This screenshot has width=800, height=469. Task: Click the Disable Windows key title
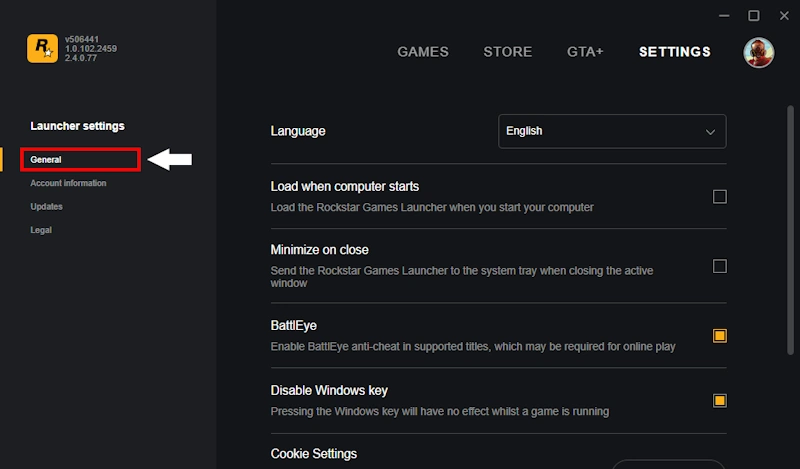click(x=329, y=390)
